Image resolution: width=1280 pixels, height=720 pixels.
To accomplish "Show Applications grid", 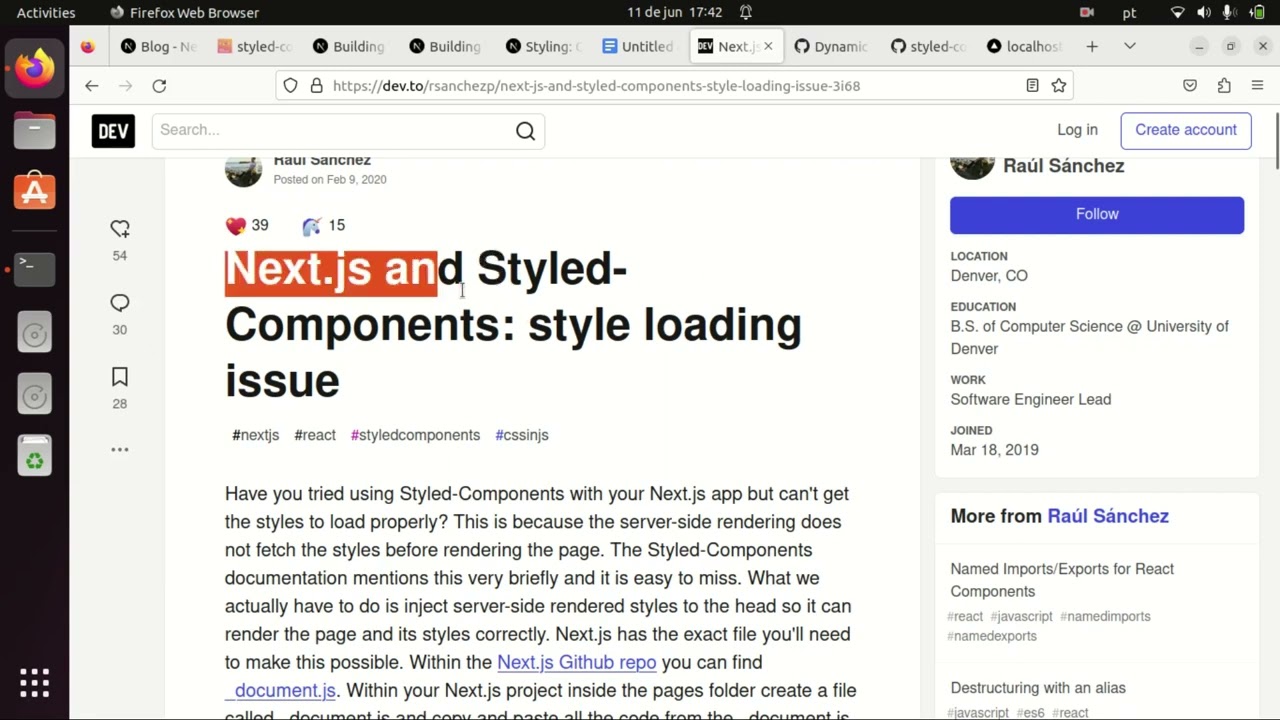I will click(35, 683).
